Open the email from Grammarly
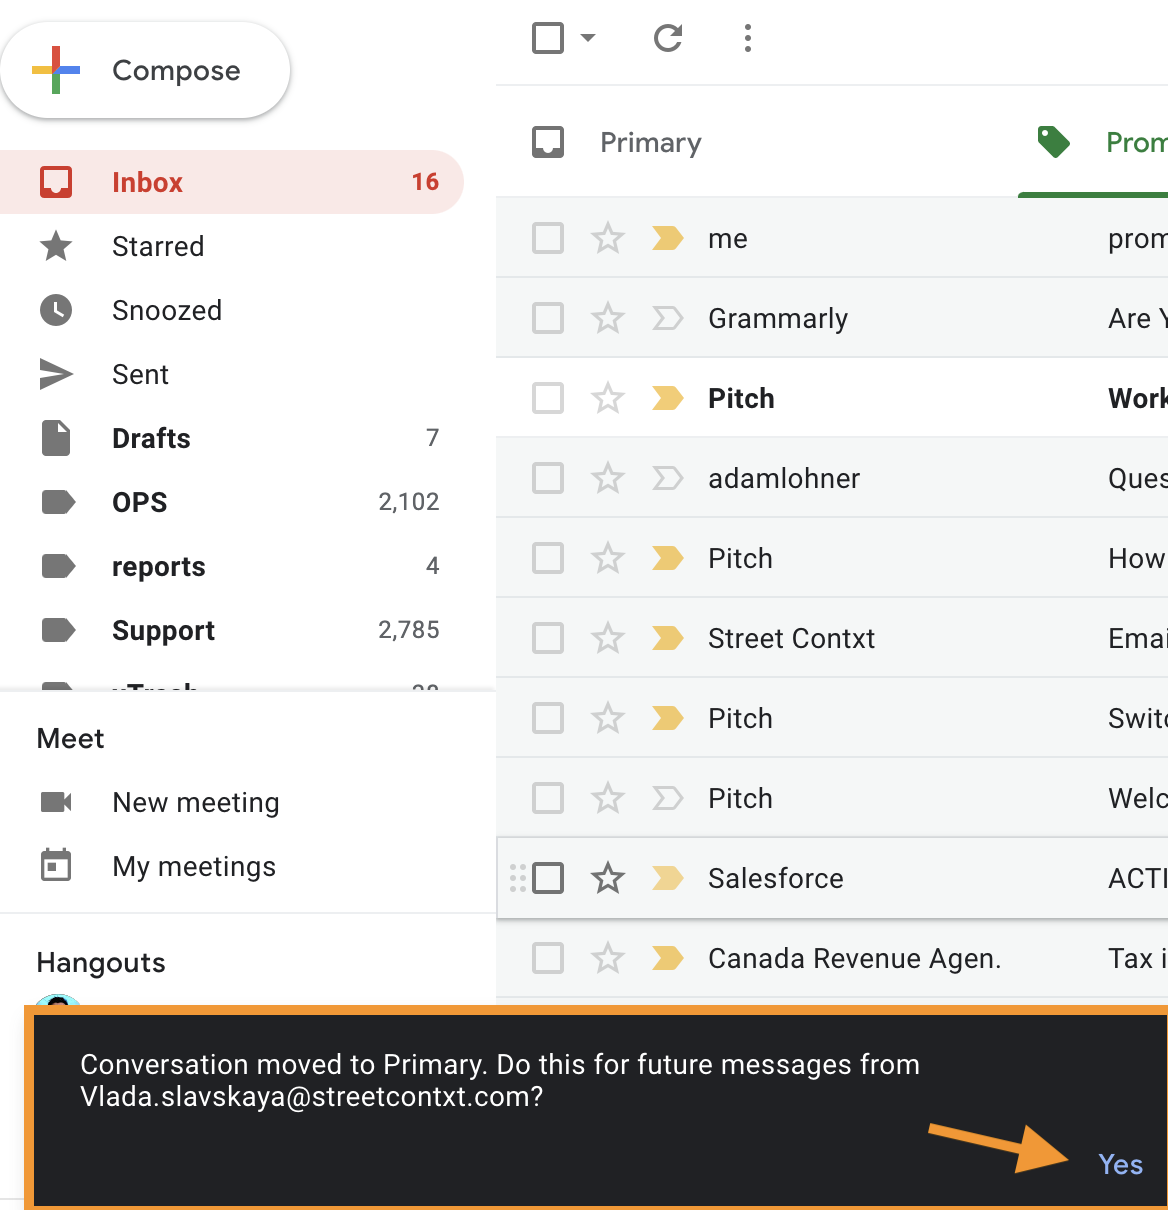The image size is (1168, 1210). click(832, 318)
